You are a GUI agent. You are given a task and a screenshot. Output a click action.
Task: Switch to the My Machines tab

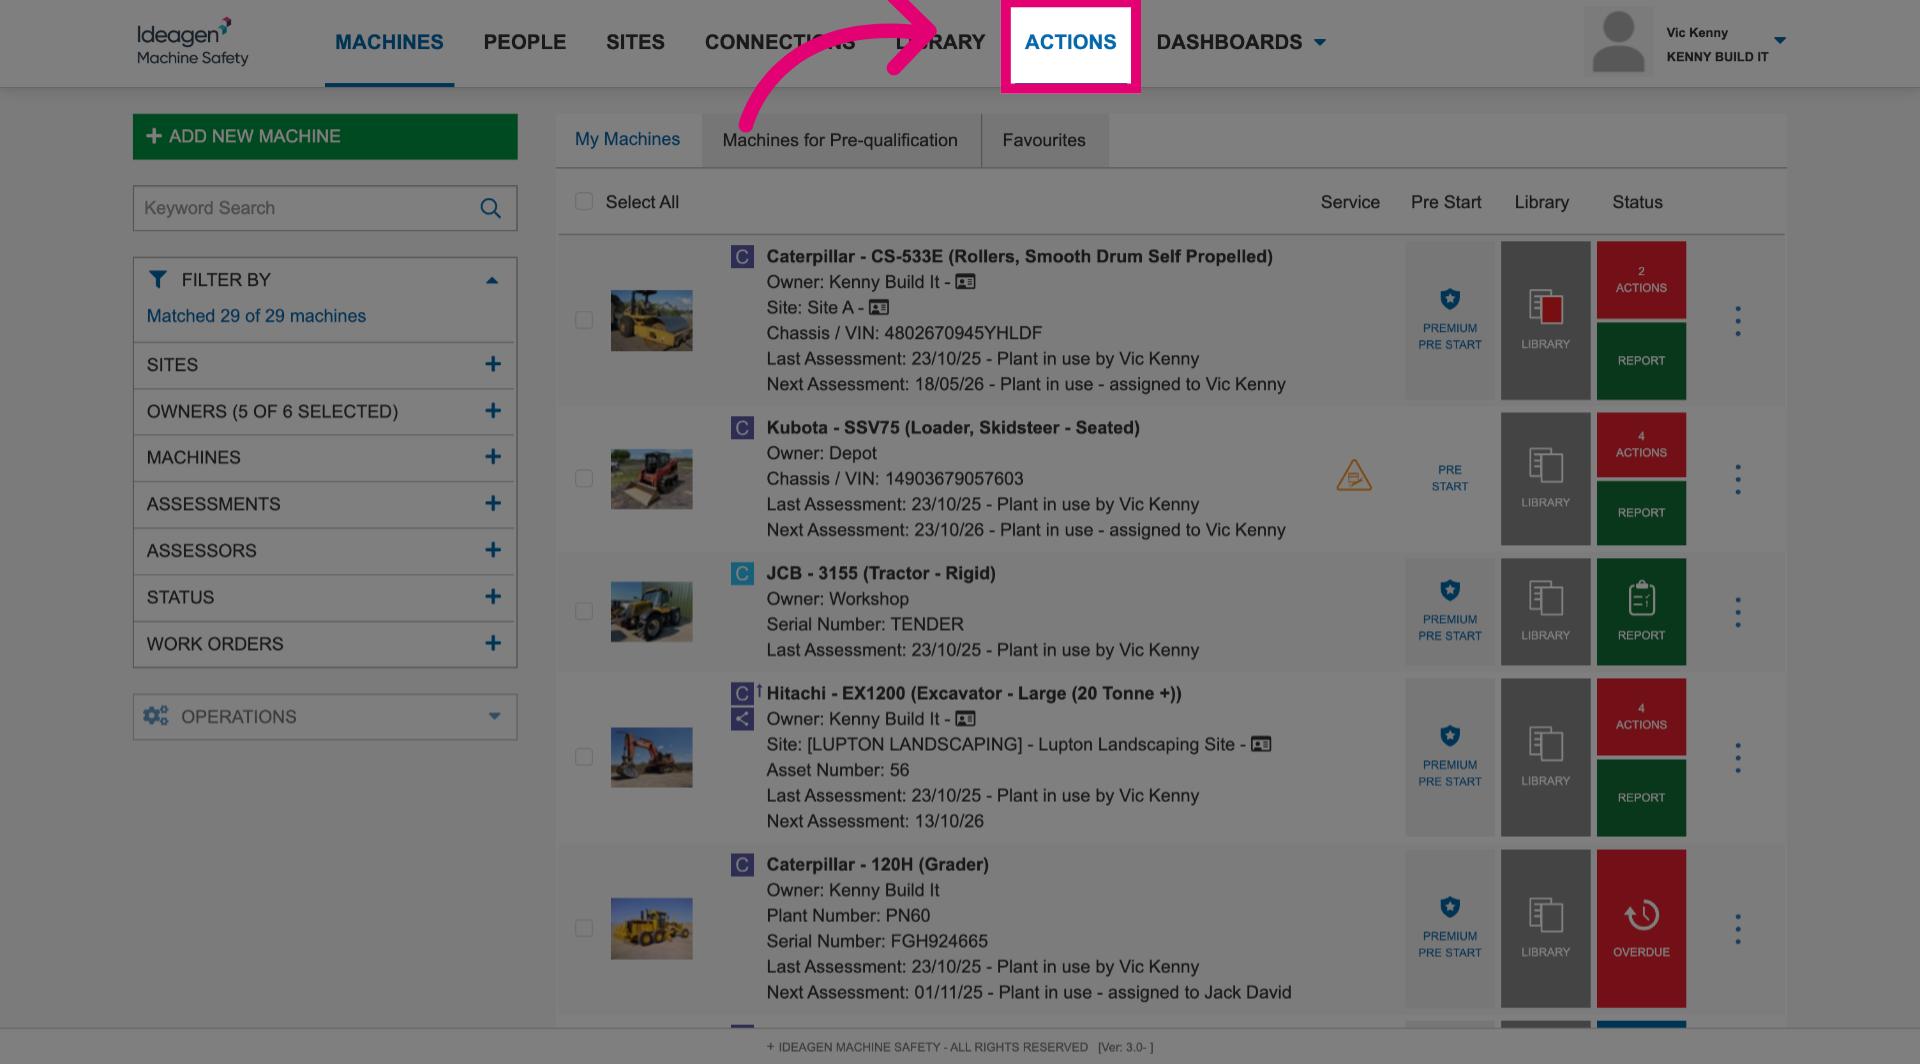coord(627,139)
